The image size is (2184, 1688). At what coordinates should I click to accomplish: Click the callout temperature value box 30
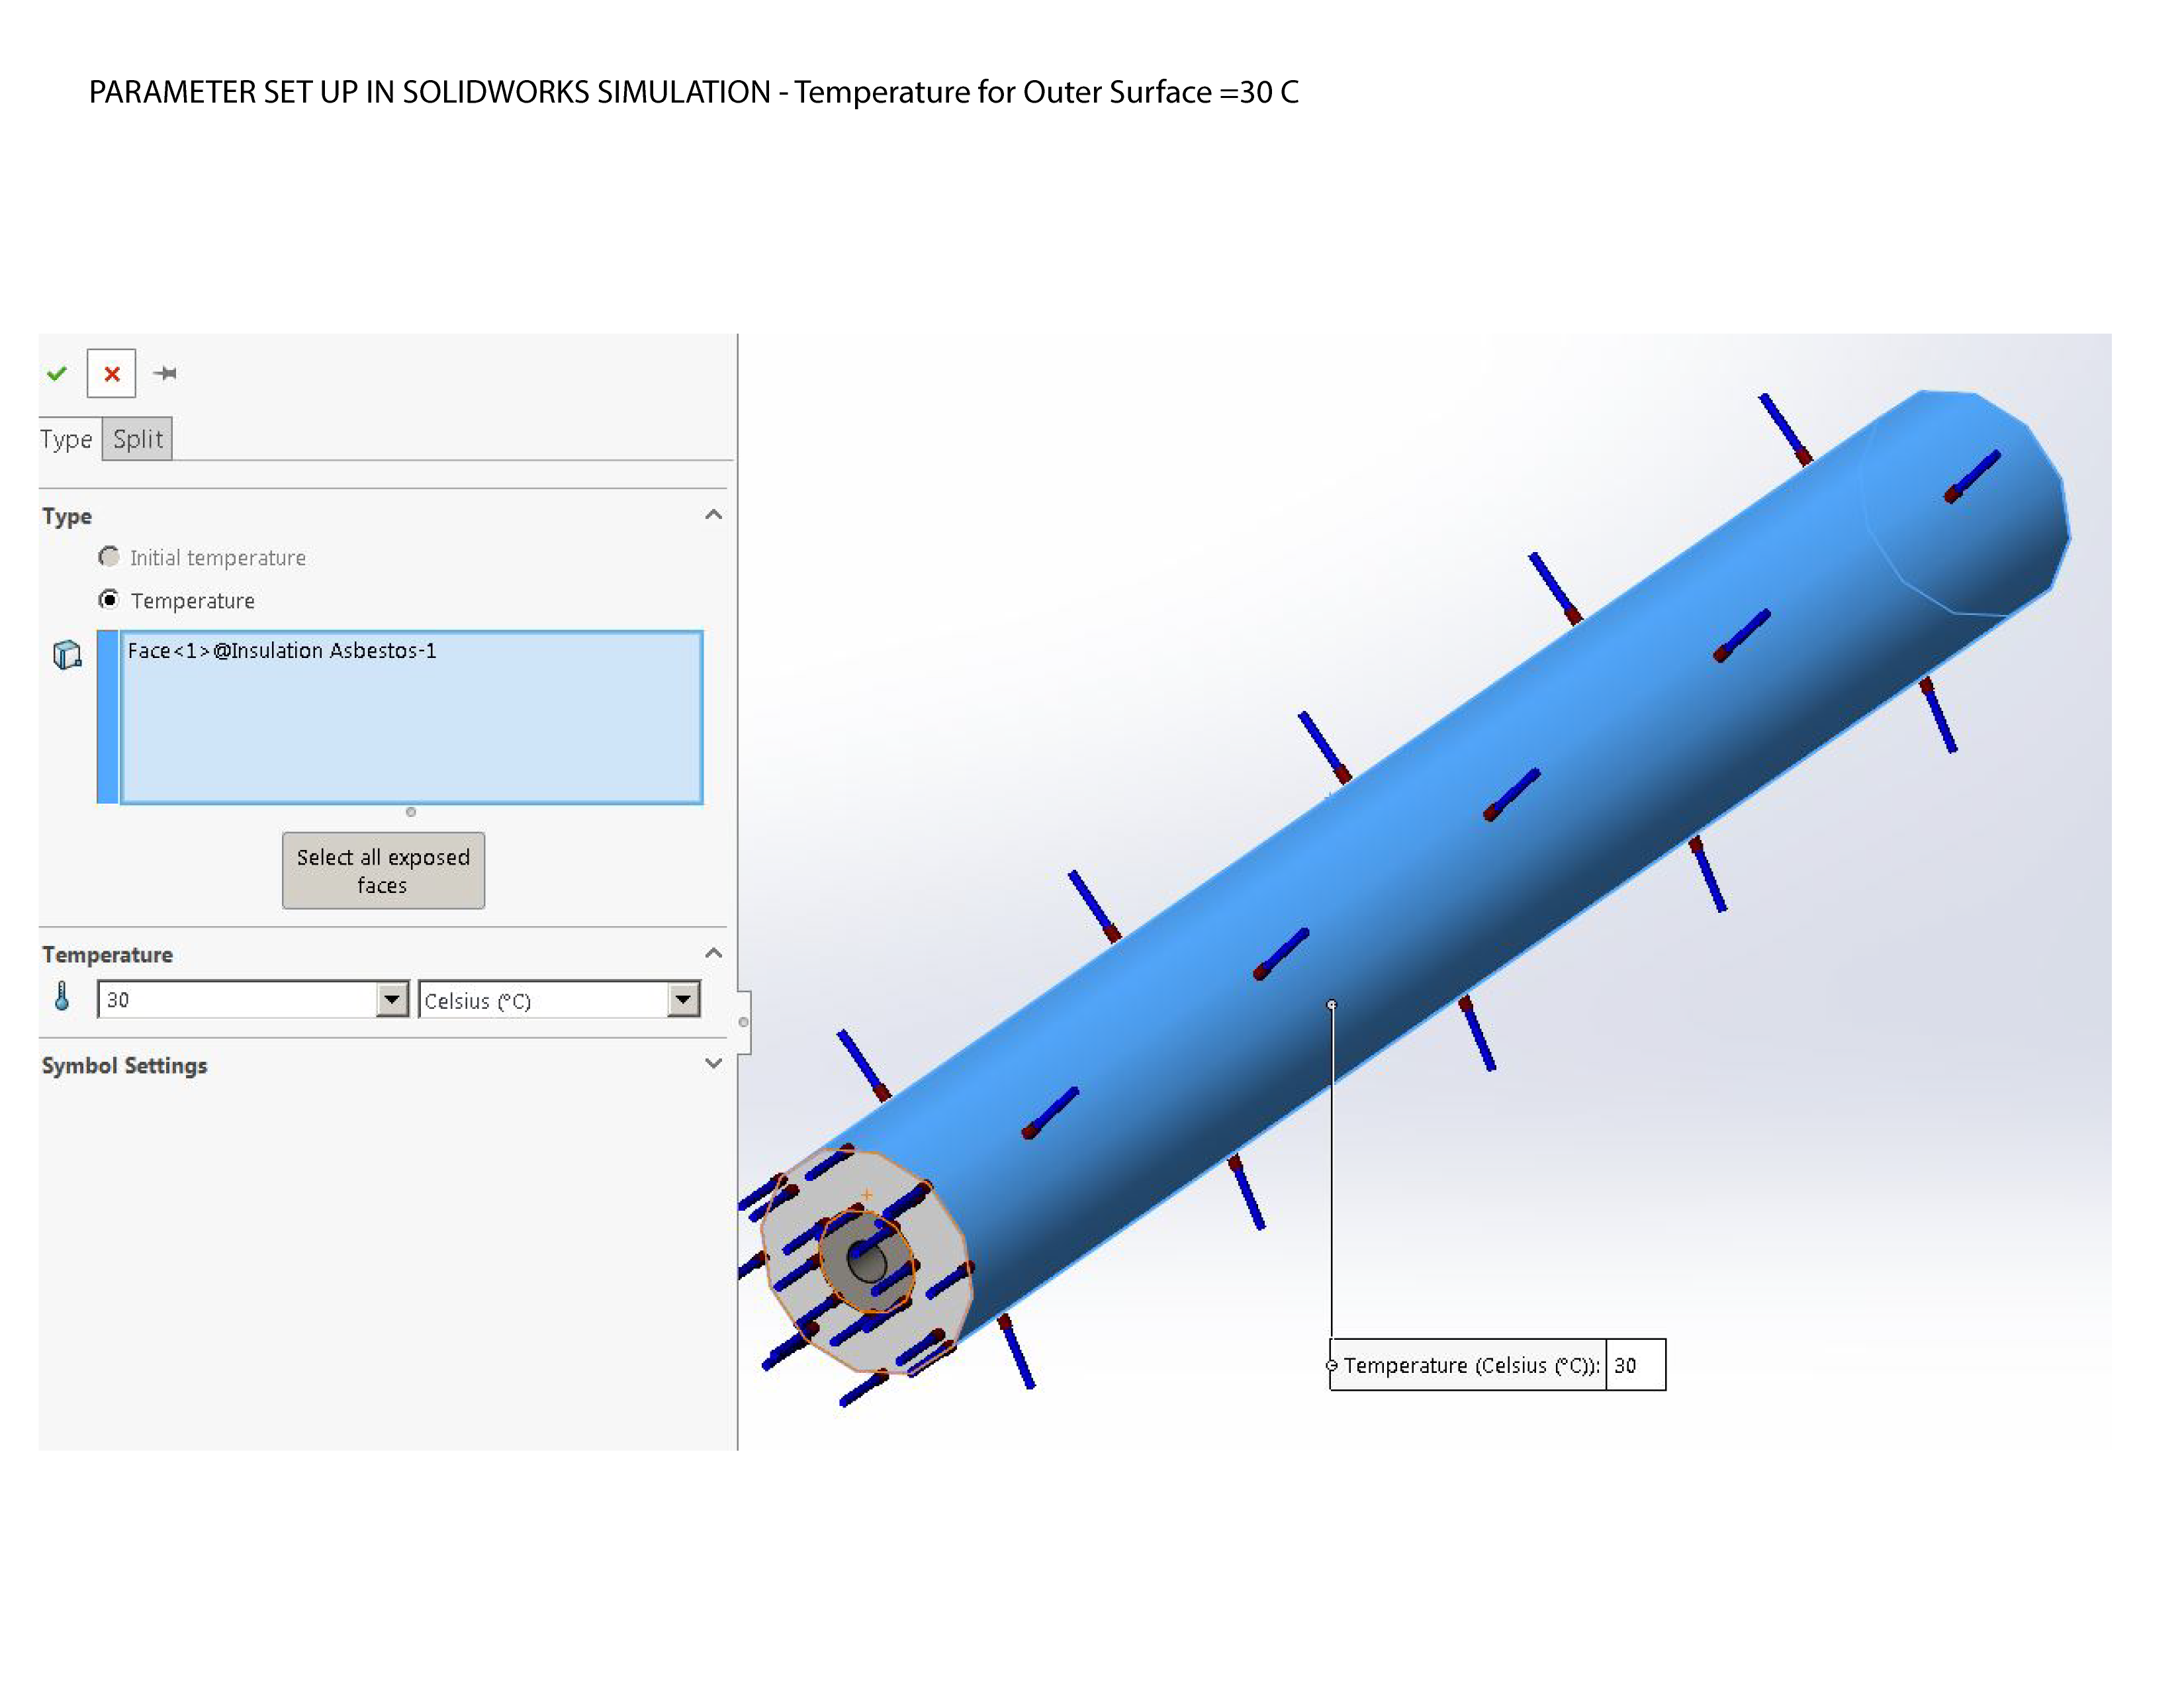tap(1635, 1365)
